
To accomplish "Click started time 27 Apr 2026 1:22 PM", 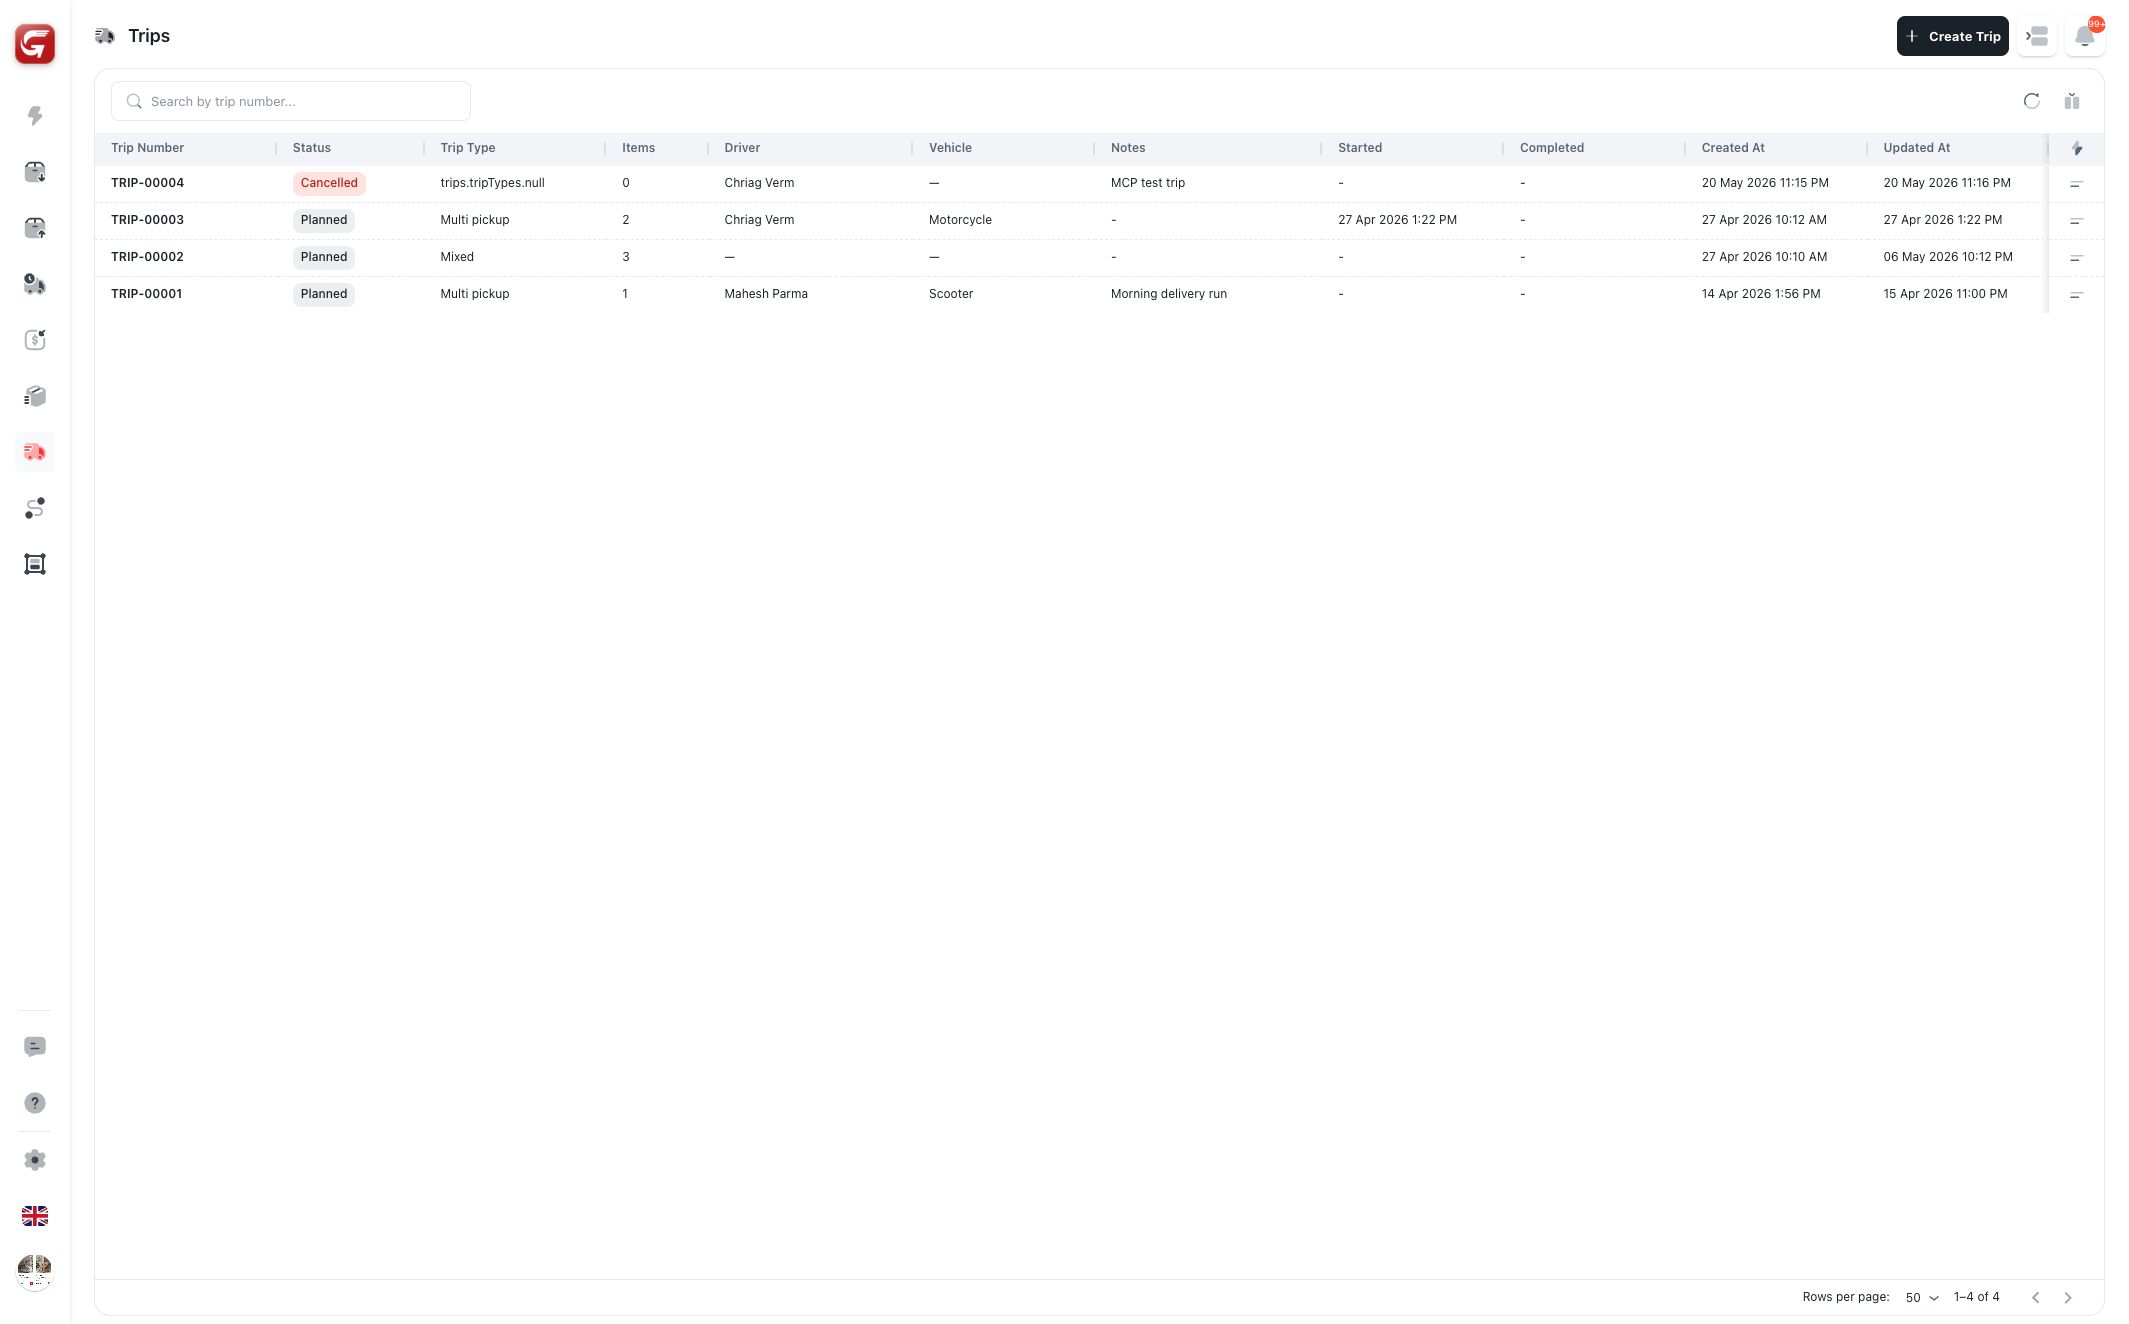I will click(1397, 220).
